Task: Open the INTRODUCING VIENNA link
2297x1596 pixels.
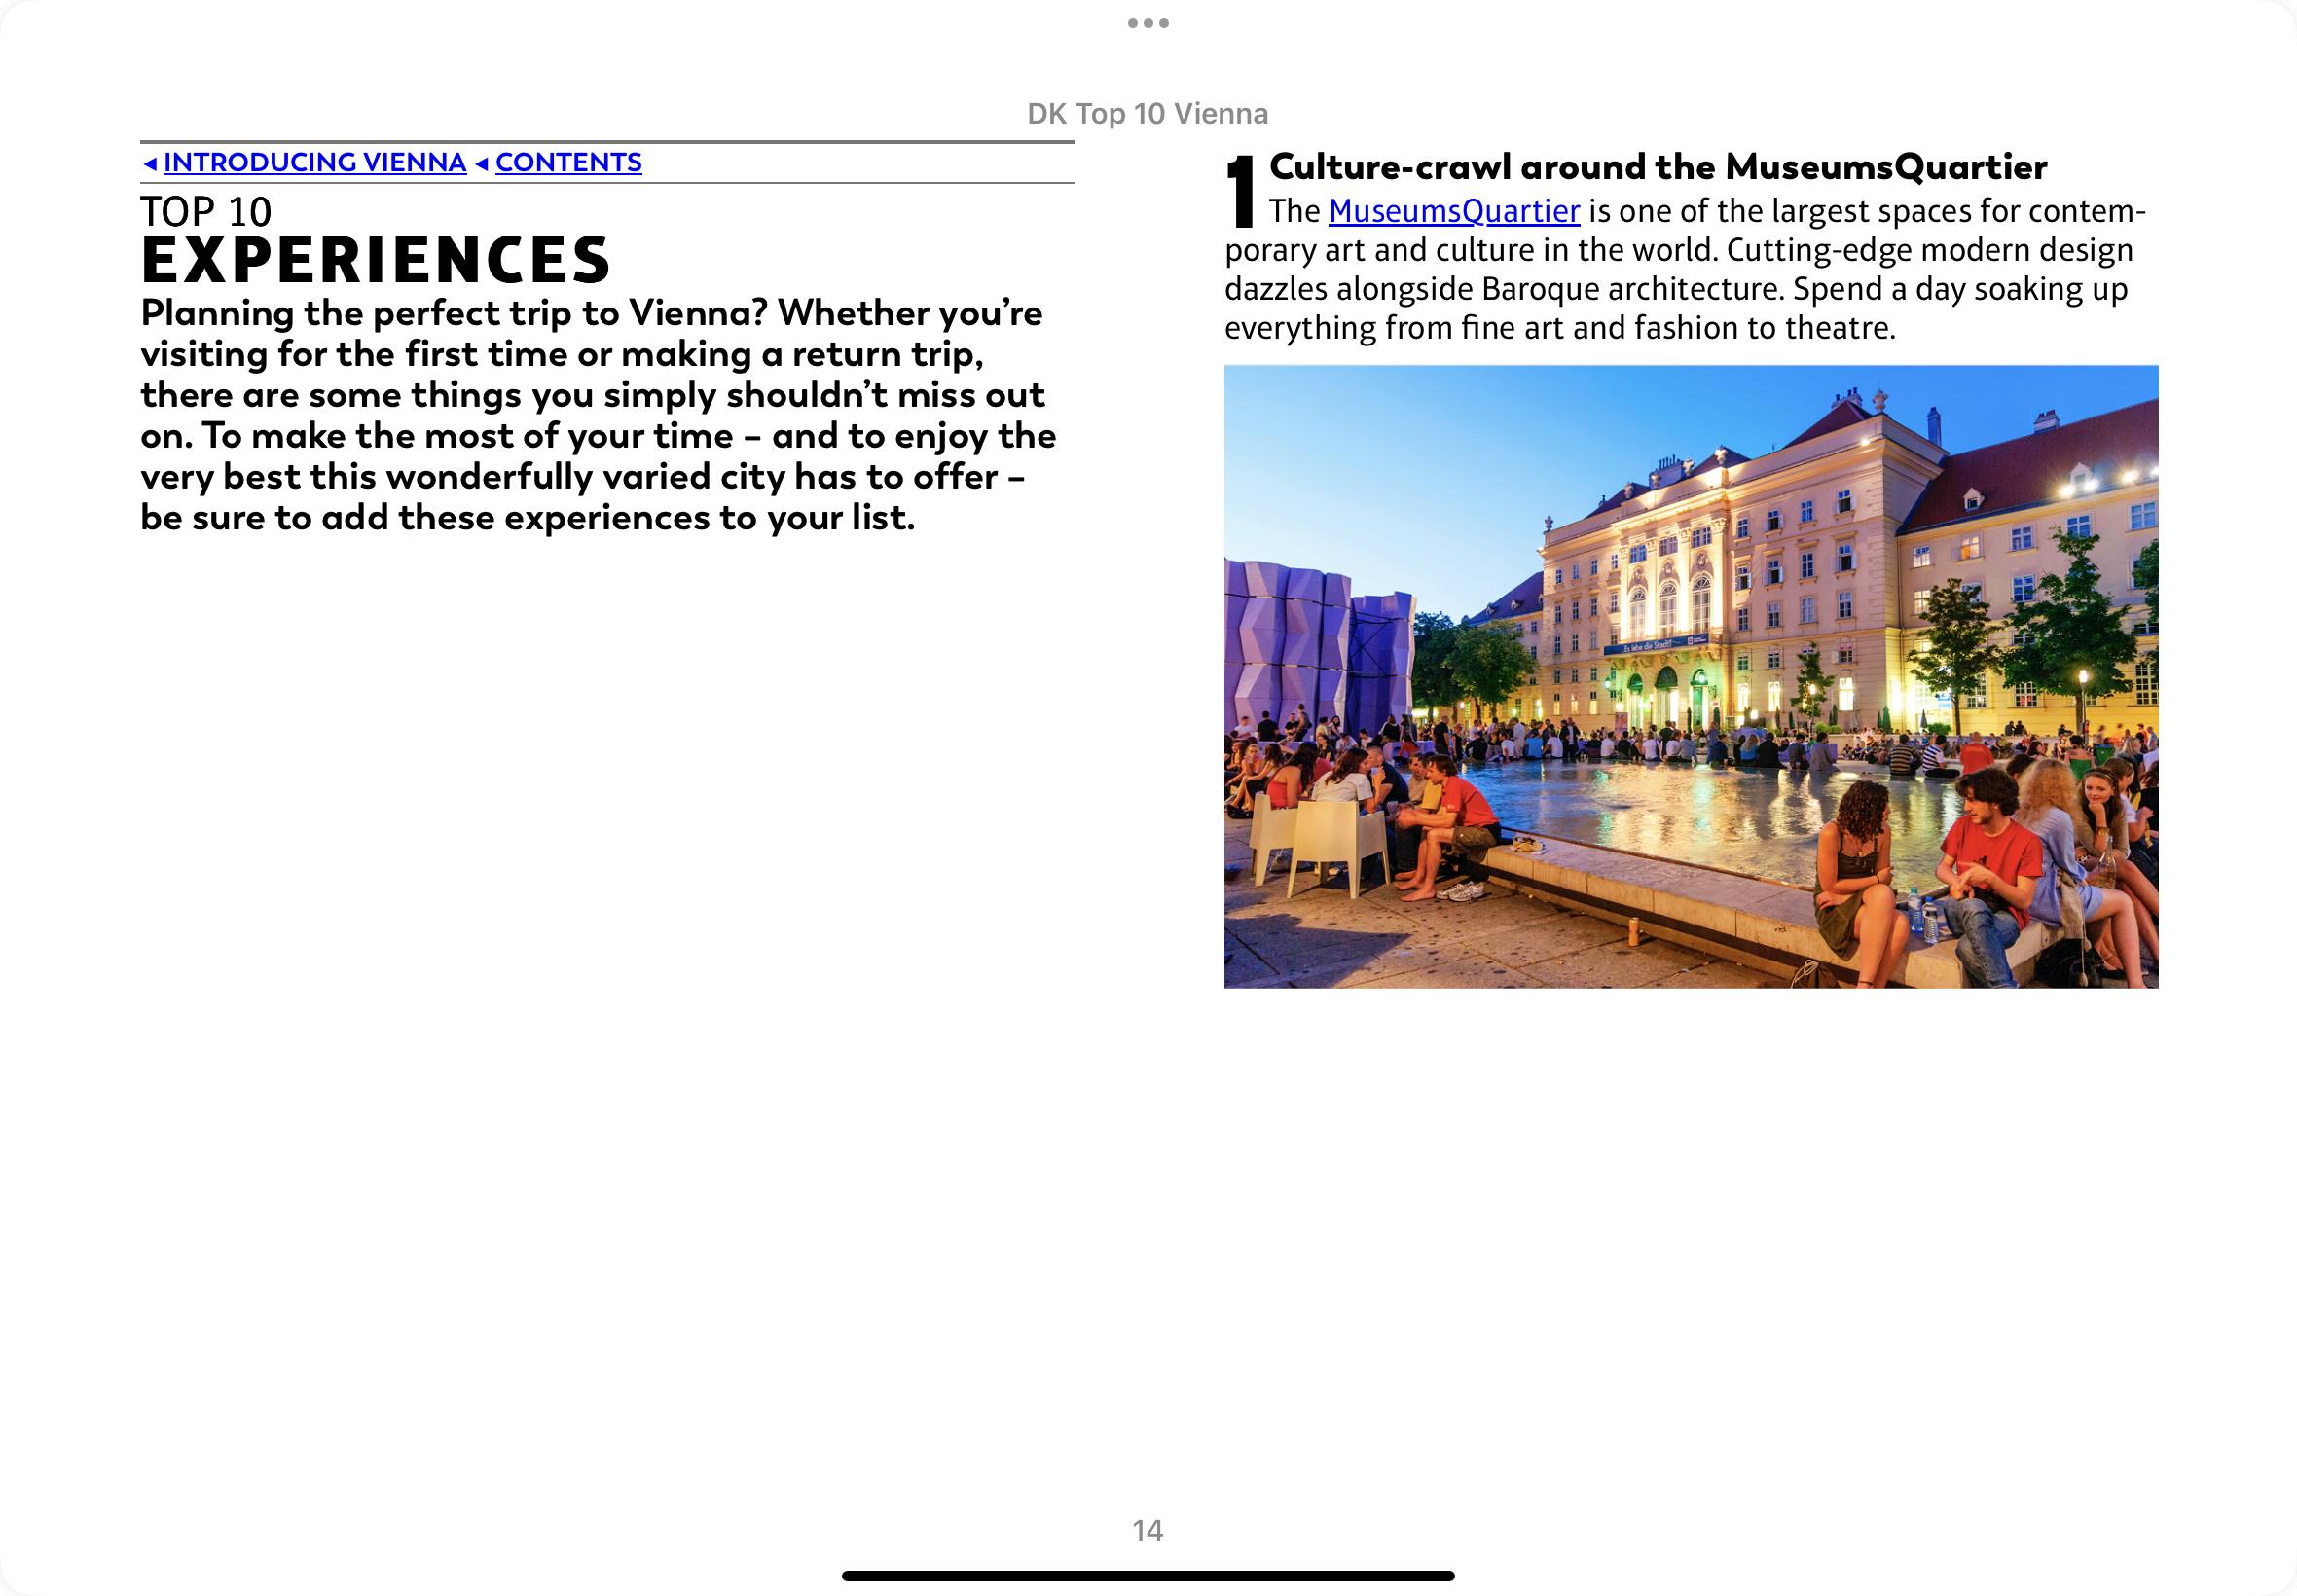Action: (314, 162)
